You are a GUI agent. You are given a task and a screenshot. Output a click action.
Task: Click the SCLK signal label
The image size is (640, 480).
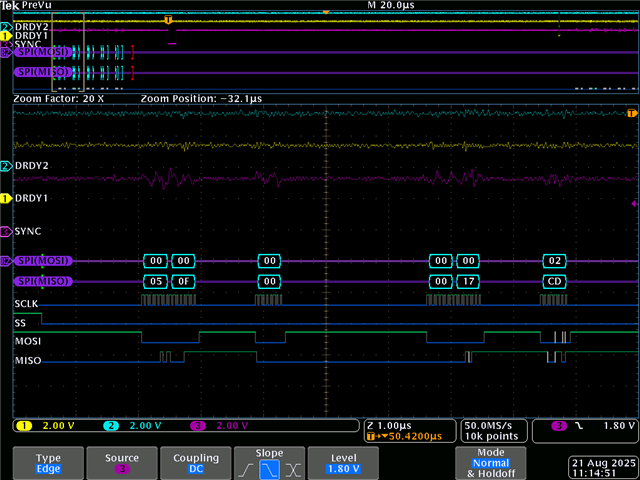[x=26, y=304]
